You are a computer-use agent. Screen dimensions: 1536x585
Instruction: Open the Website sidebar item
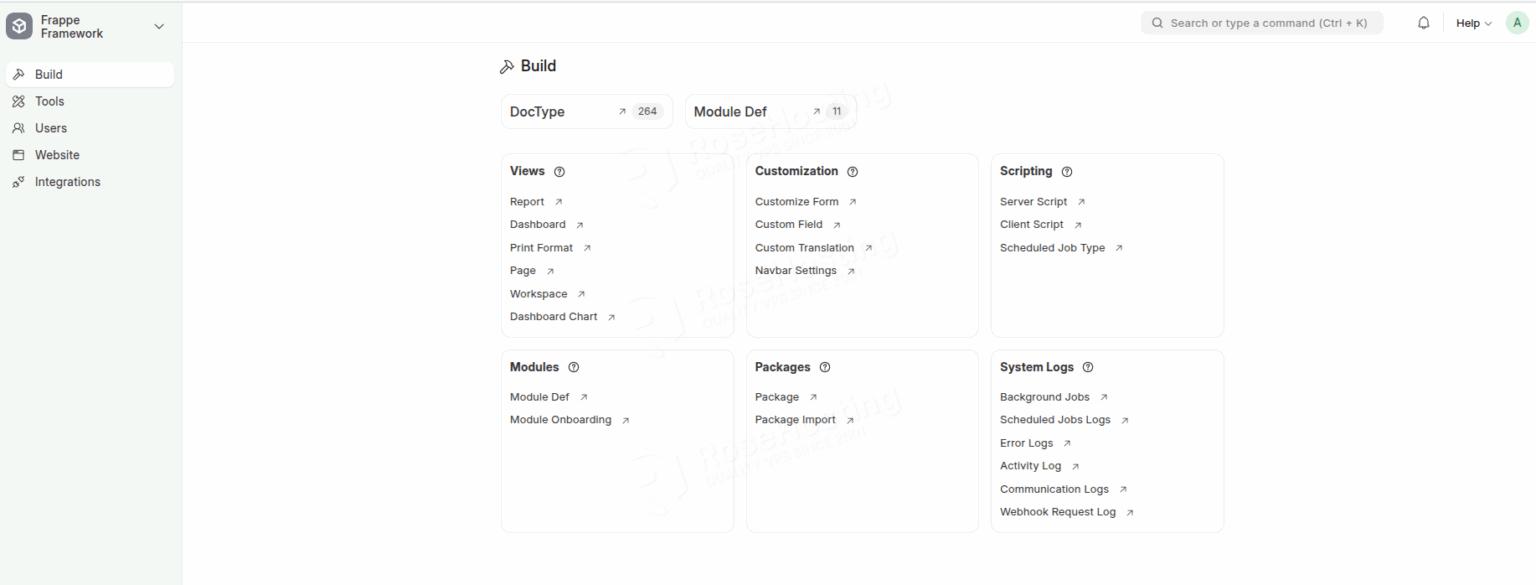click(57, 155)
